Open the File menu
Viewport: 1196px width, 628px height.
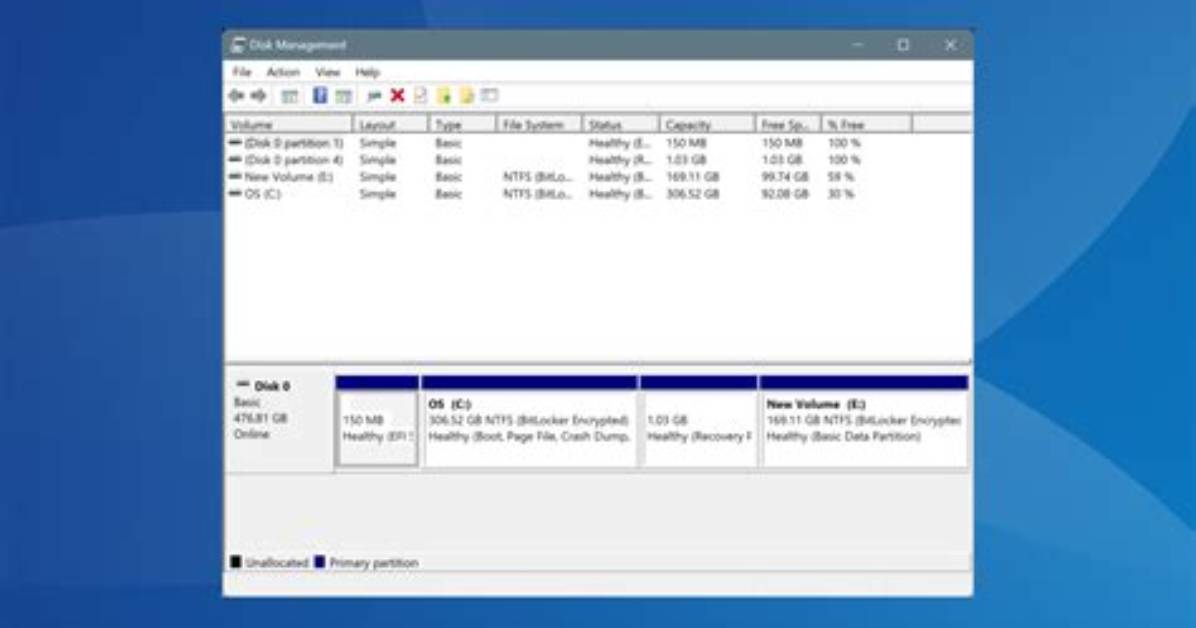point(242,72)
